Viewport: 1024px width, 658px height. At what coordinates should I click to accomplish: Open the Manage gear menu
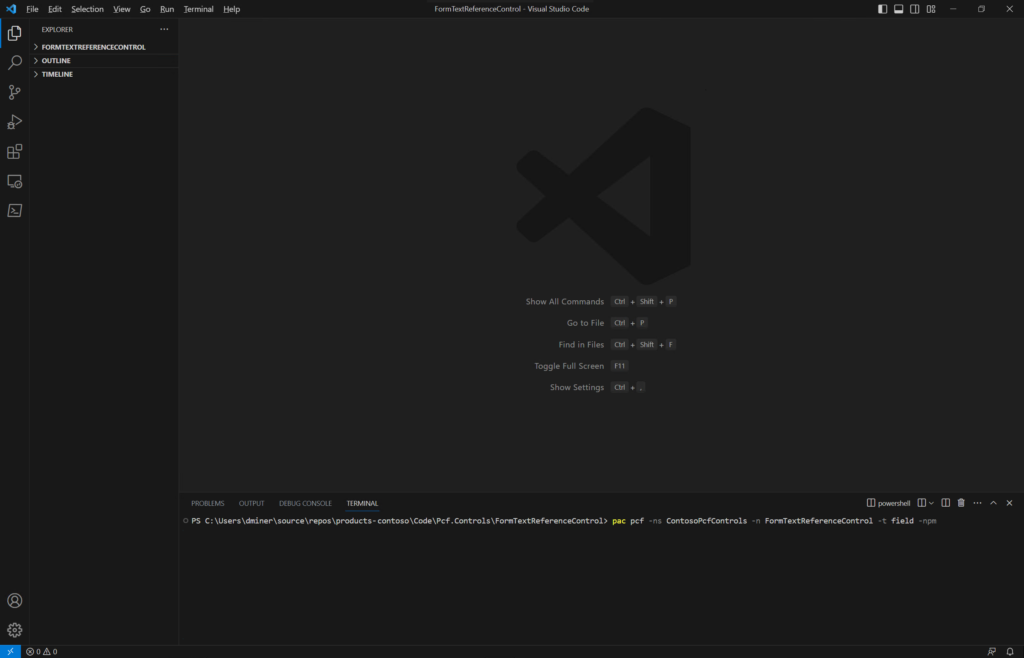14,630
